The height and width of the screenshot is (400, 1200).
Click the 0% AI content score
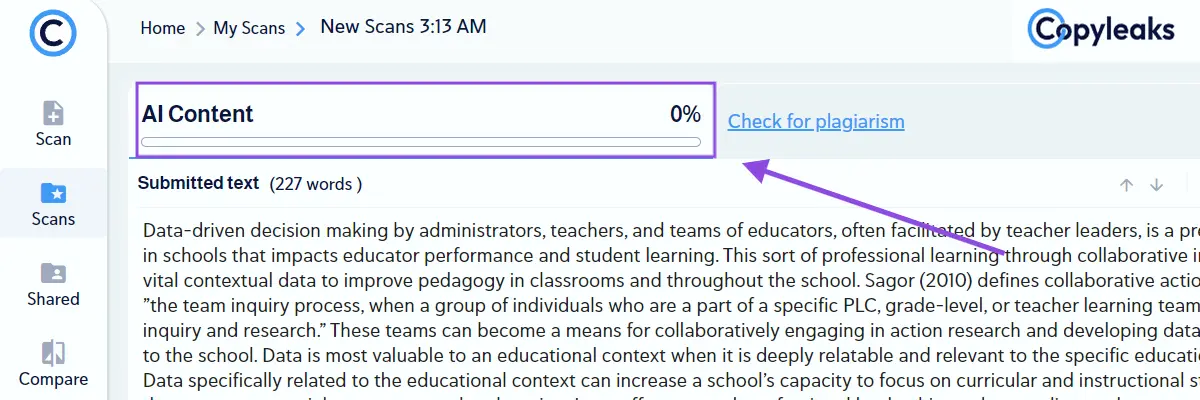click(685, 114)
